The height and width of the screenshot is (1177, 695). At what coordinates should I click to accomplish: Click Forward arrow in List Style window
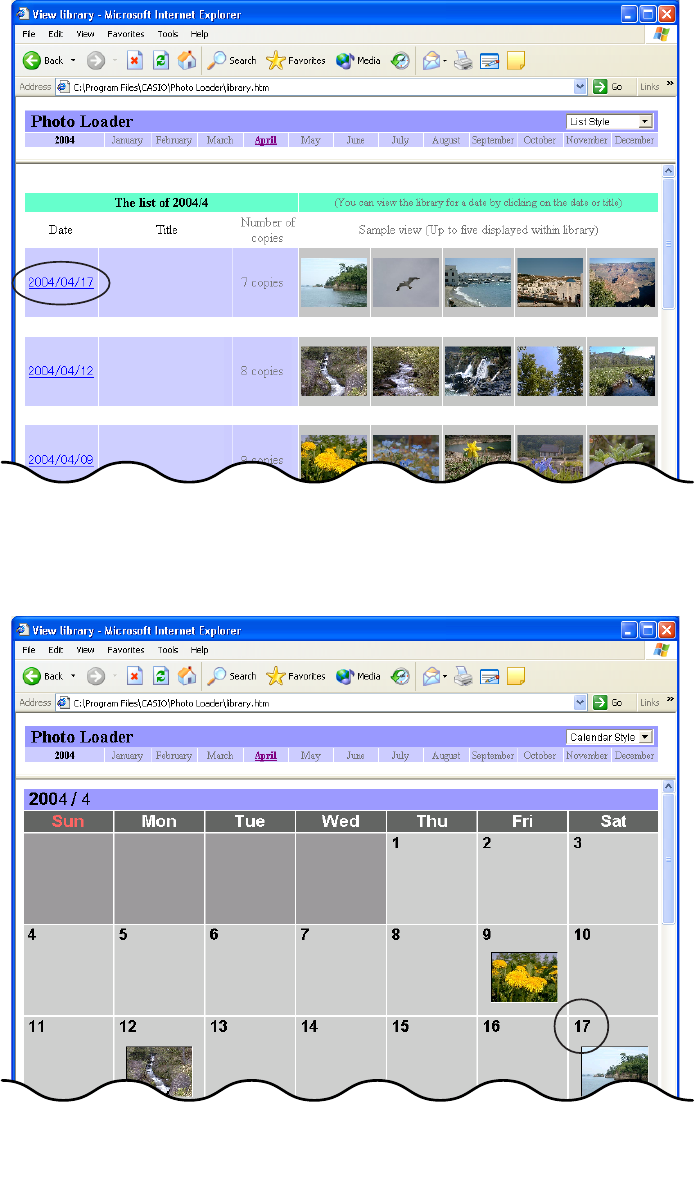[x=95, y=61]
